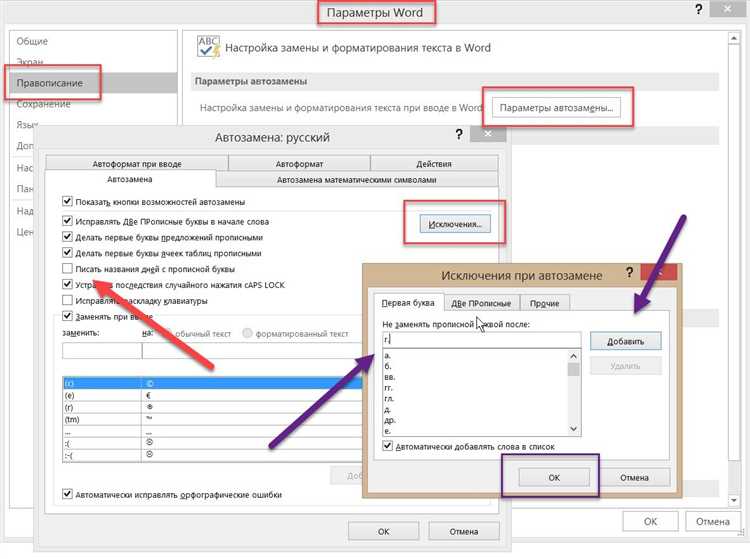Click the exception text field containing г.
The width and height of the screenshot is (750, 559).
tap(481, 340)
